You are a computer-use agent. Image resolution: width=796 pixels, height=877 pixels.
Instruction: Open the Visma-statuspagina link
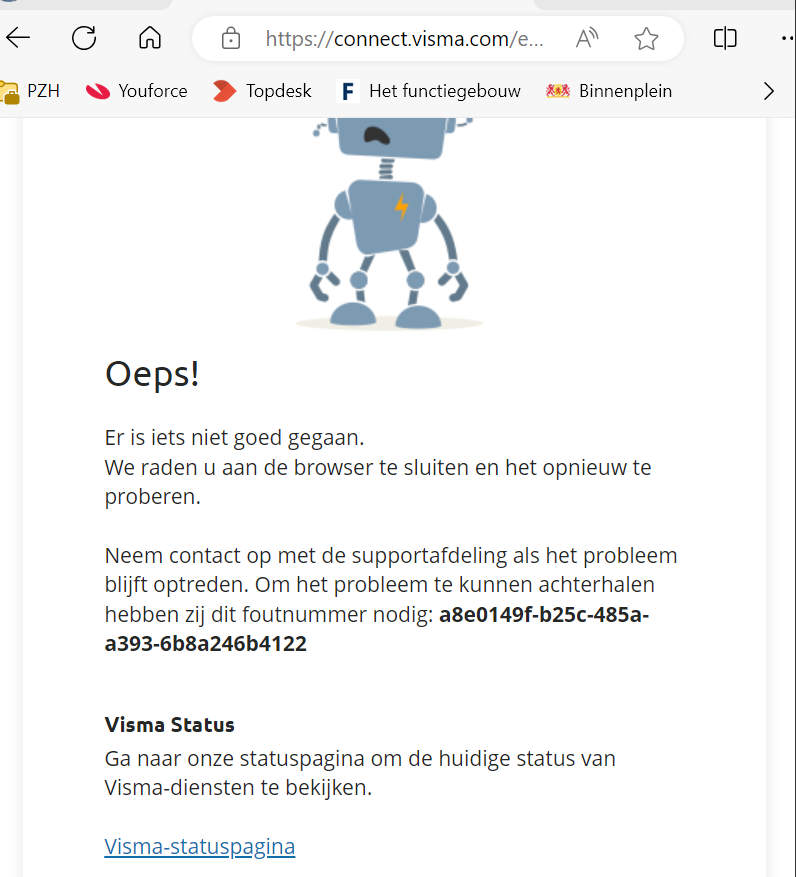200,846
